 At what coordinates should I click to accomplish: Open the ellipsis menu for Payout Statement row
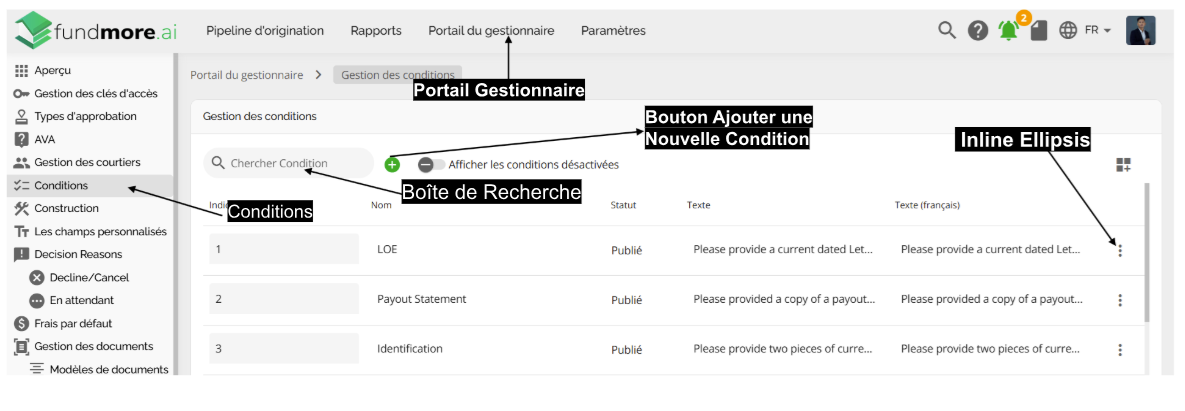(1120, 300)
